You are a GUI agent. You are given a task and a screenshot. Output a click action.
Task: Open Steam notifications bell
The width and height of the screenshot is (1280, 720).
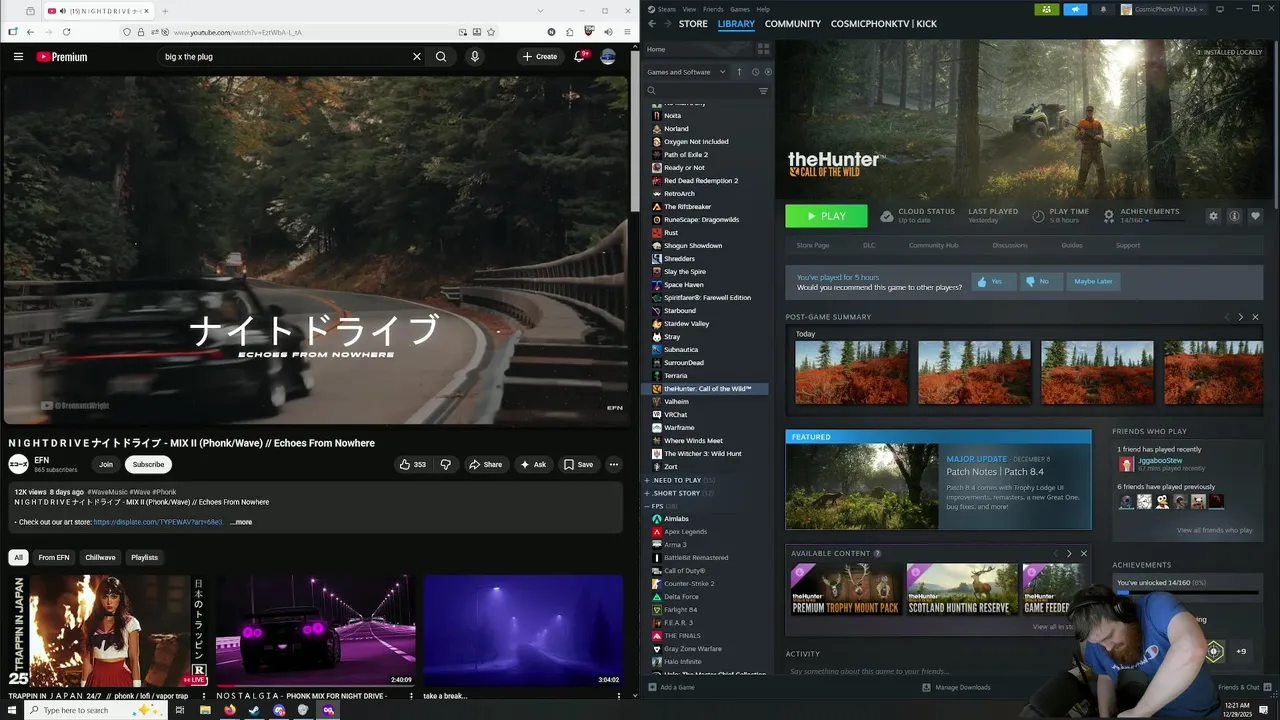[x=1103, y=9]
